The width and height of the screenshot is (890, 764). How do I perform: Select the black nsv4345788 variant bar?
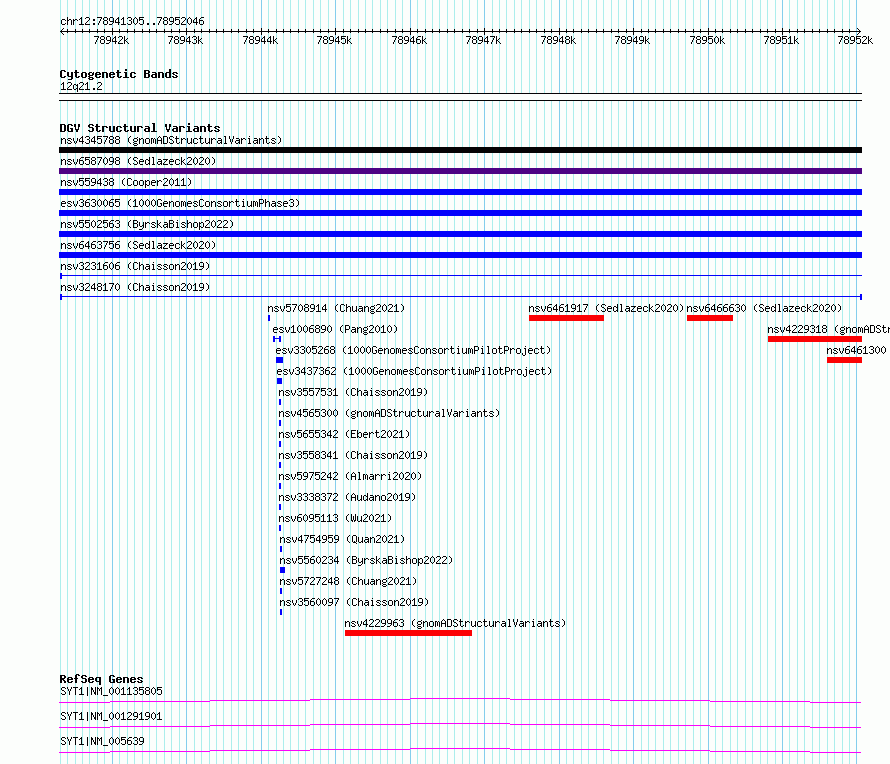tap(460, 150)
